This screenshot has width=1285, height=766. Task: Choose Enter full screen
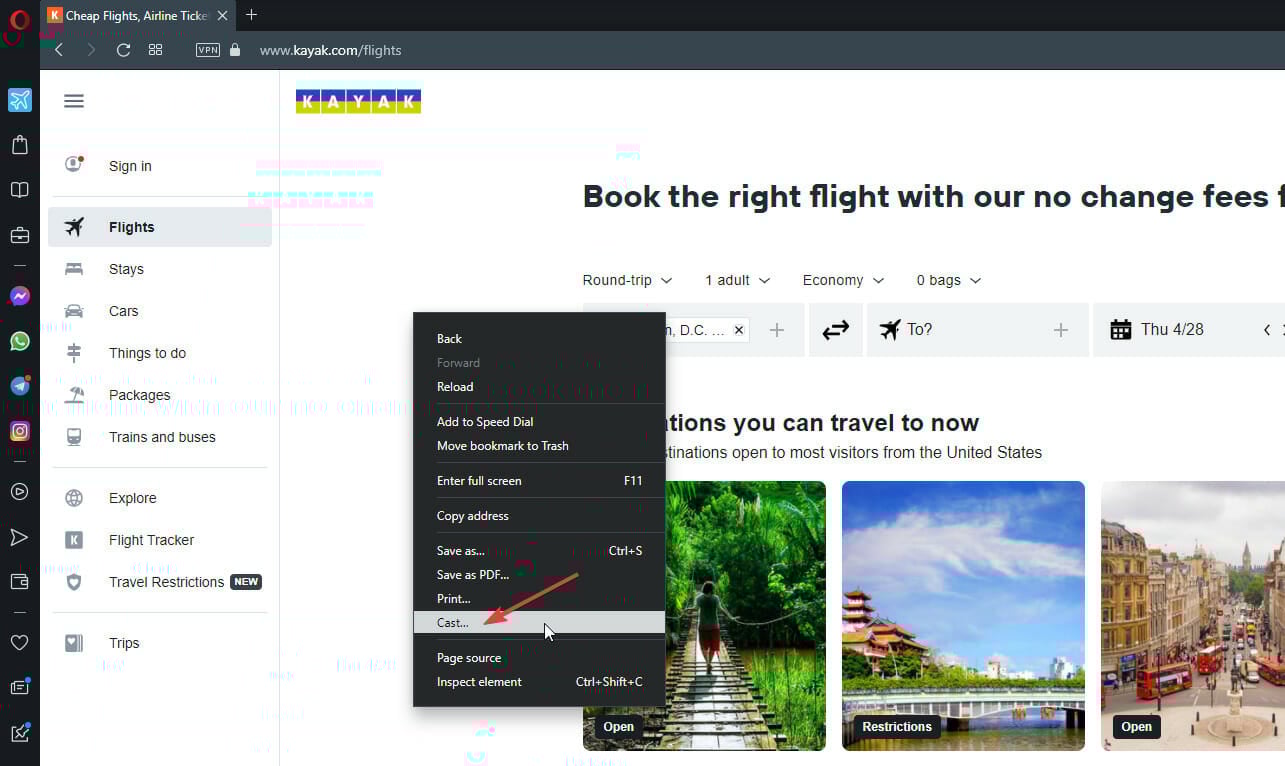click(x=539, y=481)
